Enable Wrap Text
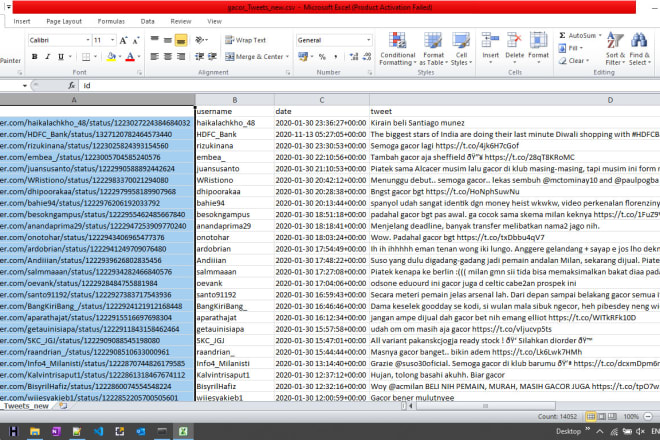Viewport: 660px width, 440px height. tap(245, 40)
